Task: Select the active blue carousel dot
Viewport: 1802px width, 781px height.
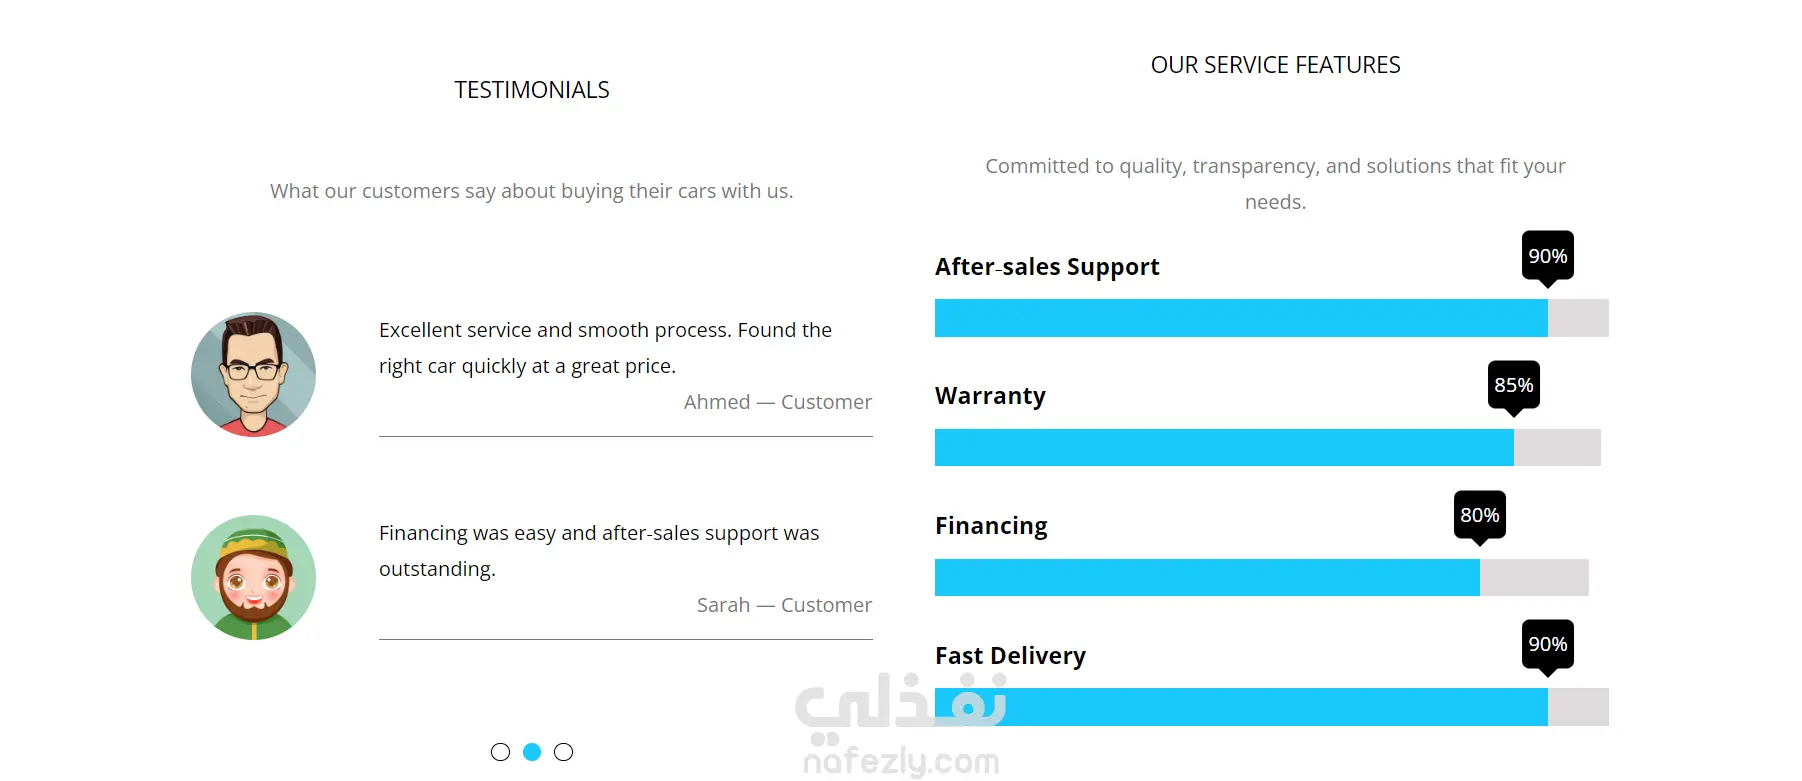Action: point(532,752)
